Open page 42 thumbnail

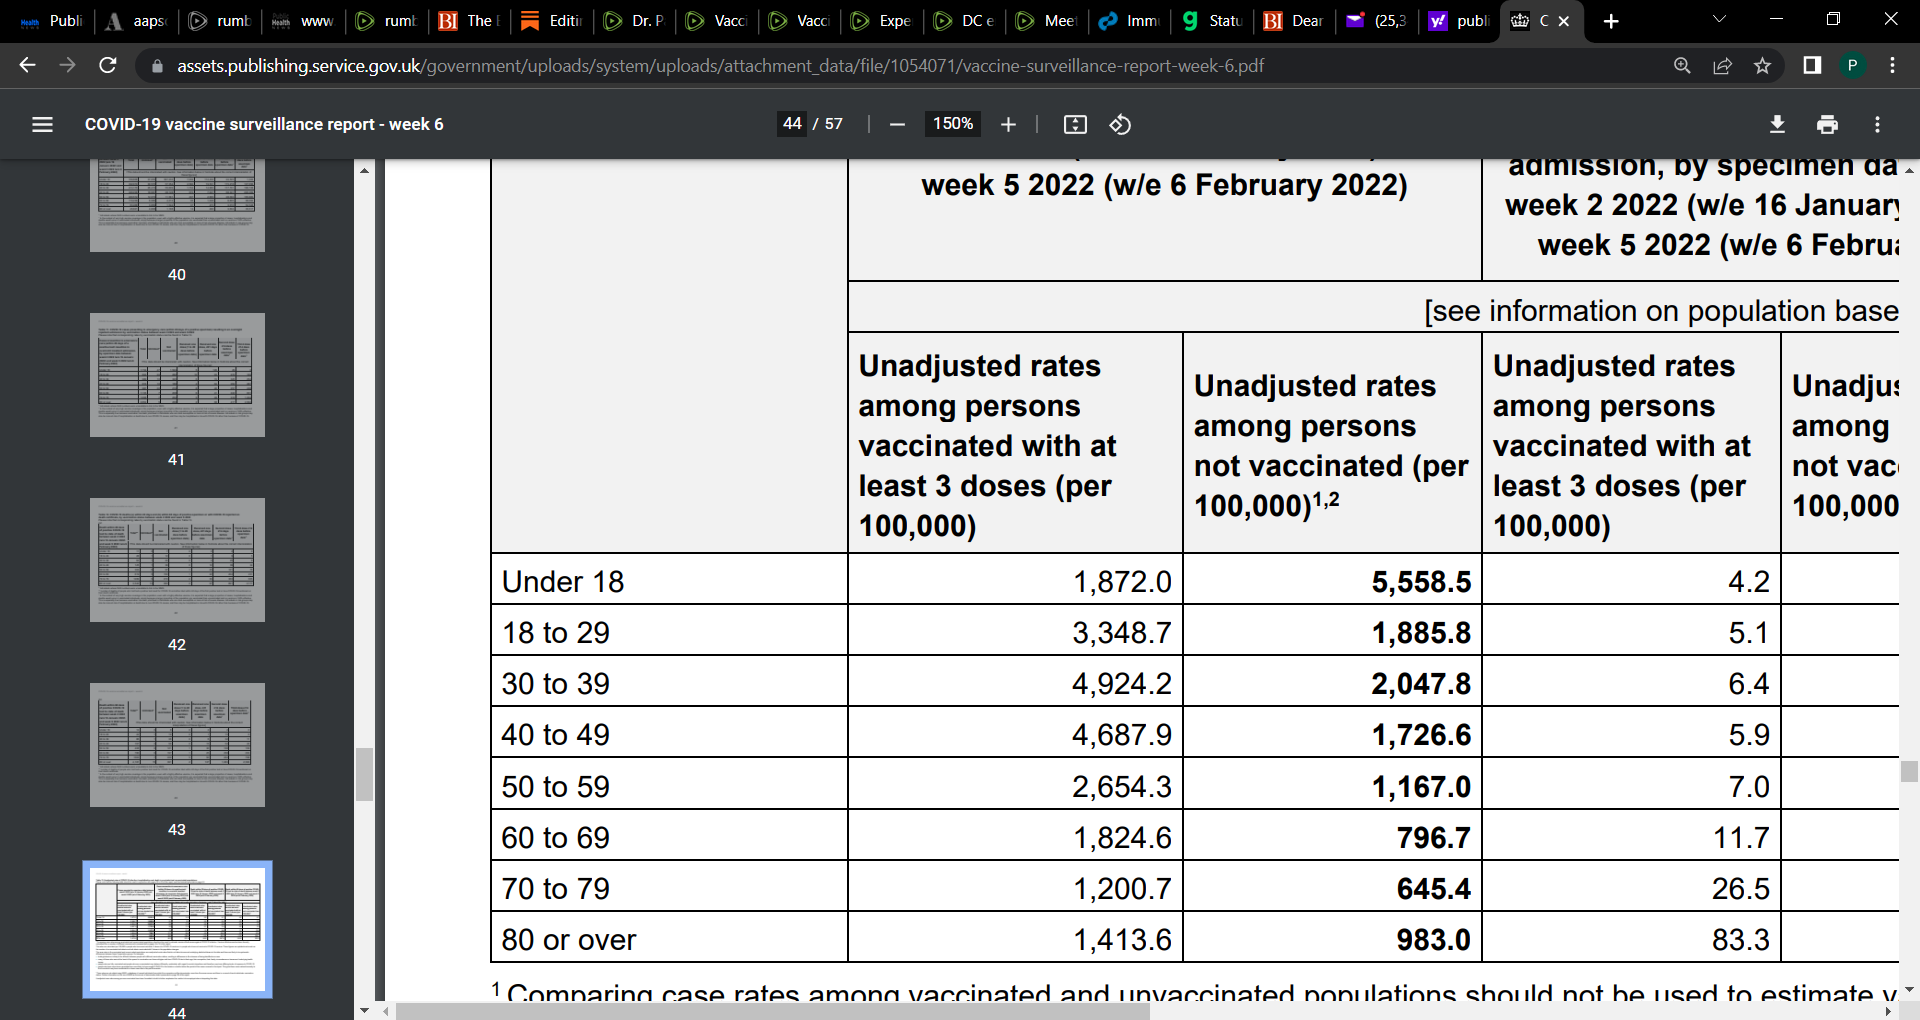coord(177,560)
